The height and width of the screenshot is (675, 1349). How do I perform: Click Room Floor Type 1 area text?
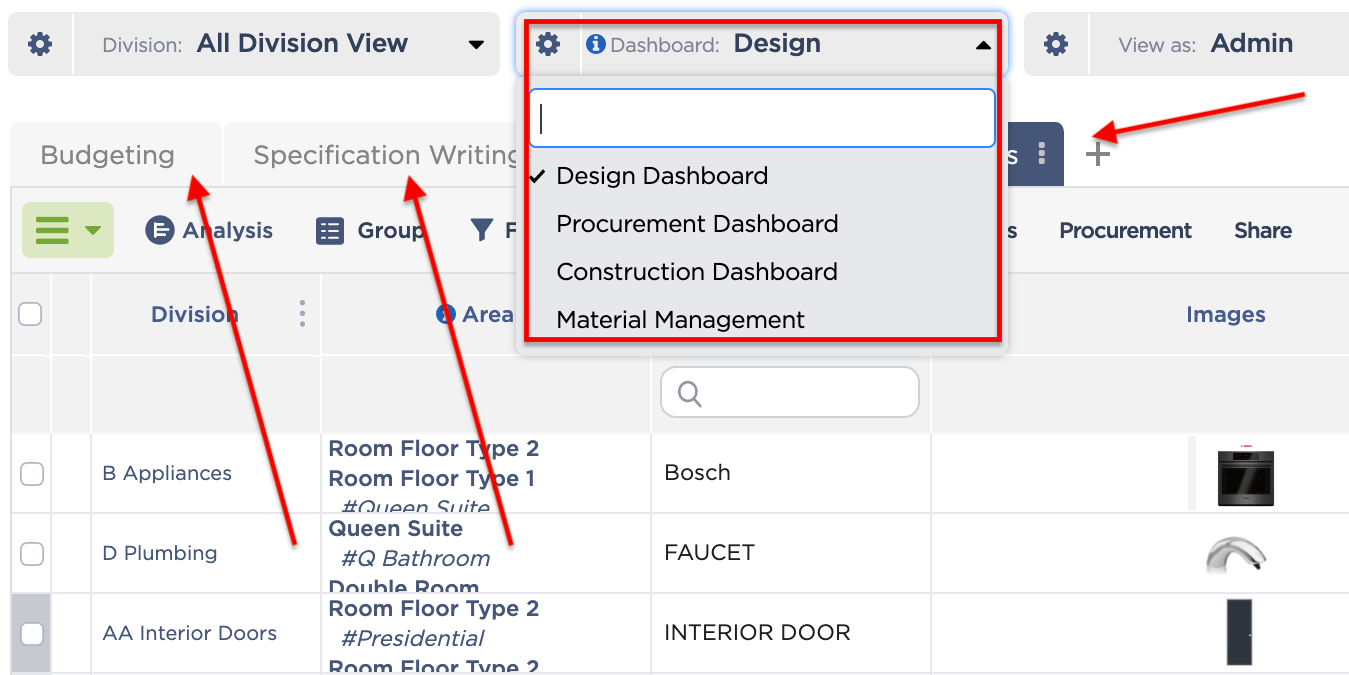(432, 478)
